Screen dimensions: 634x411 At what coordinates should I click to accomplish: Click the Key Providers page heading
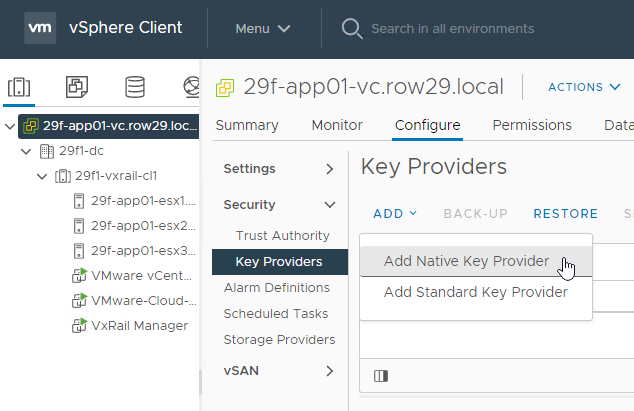point(434,167)
